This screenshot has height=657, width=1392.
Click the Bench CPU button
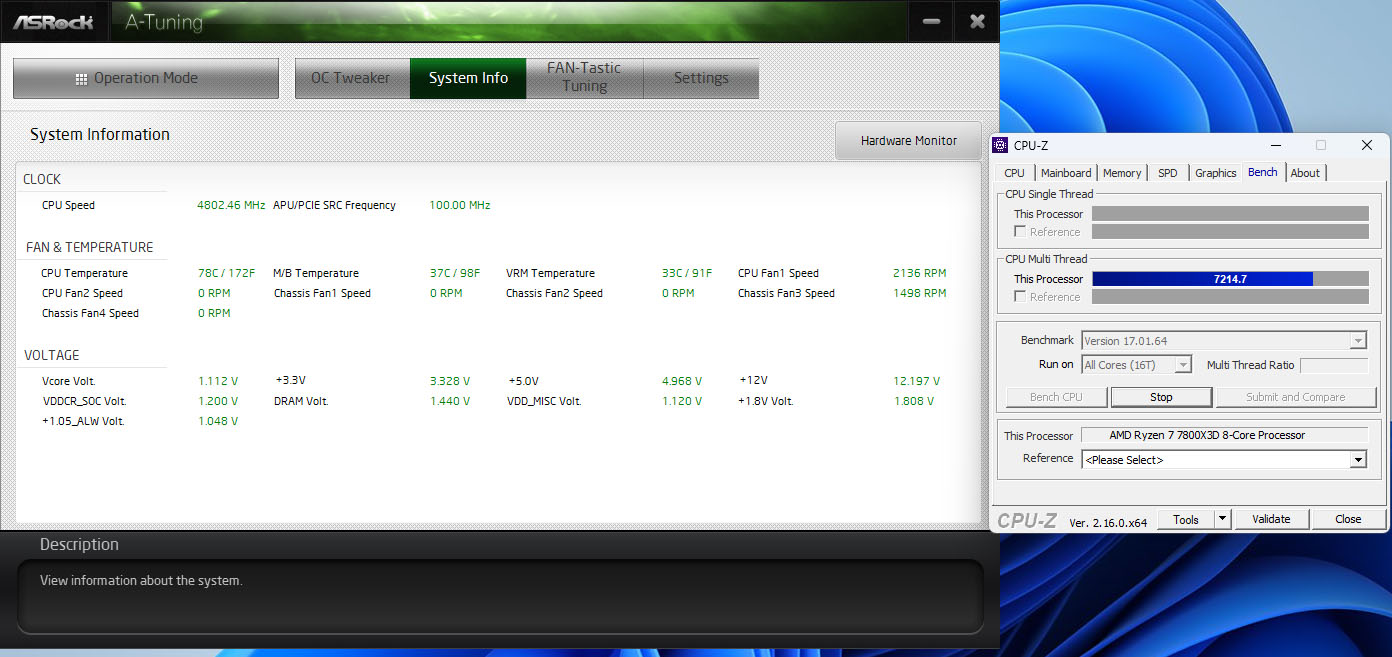[1057, 397]
